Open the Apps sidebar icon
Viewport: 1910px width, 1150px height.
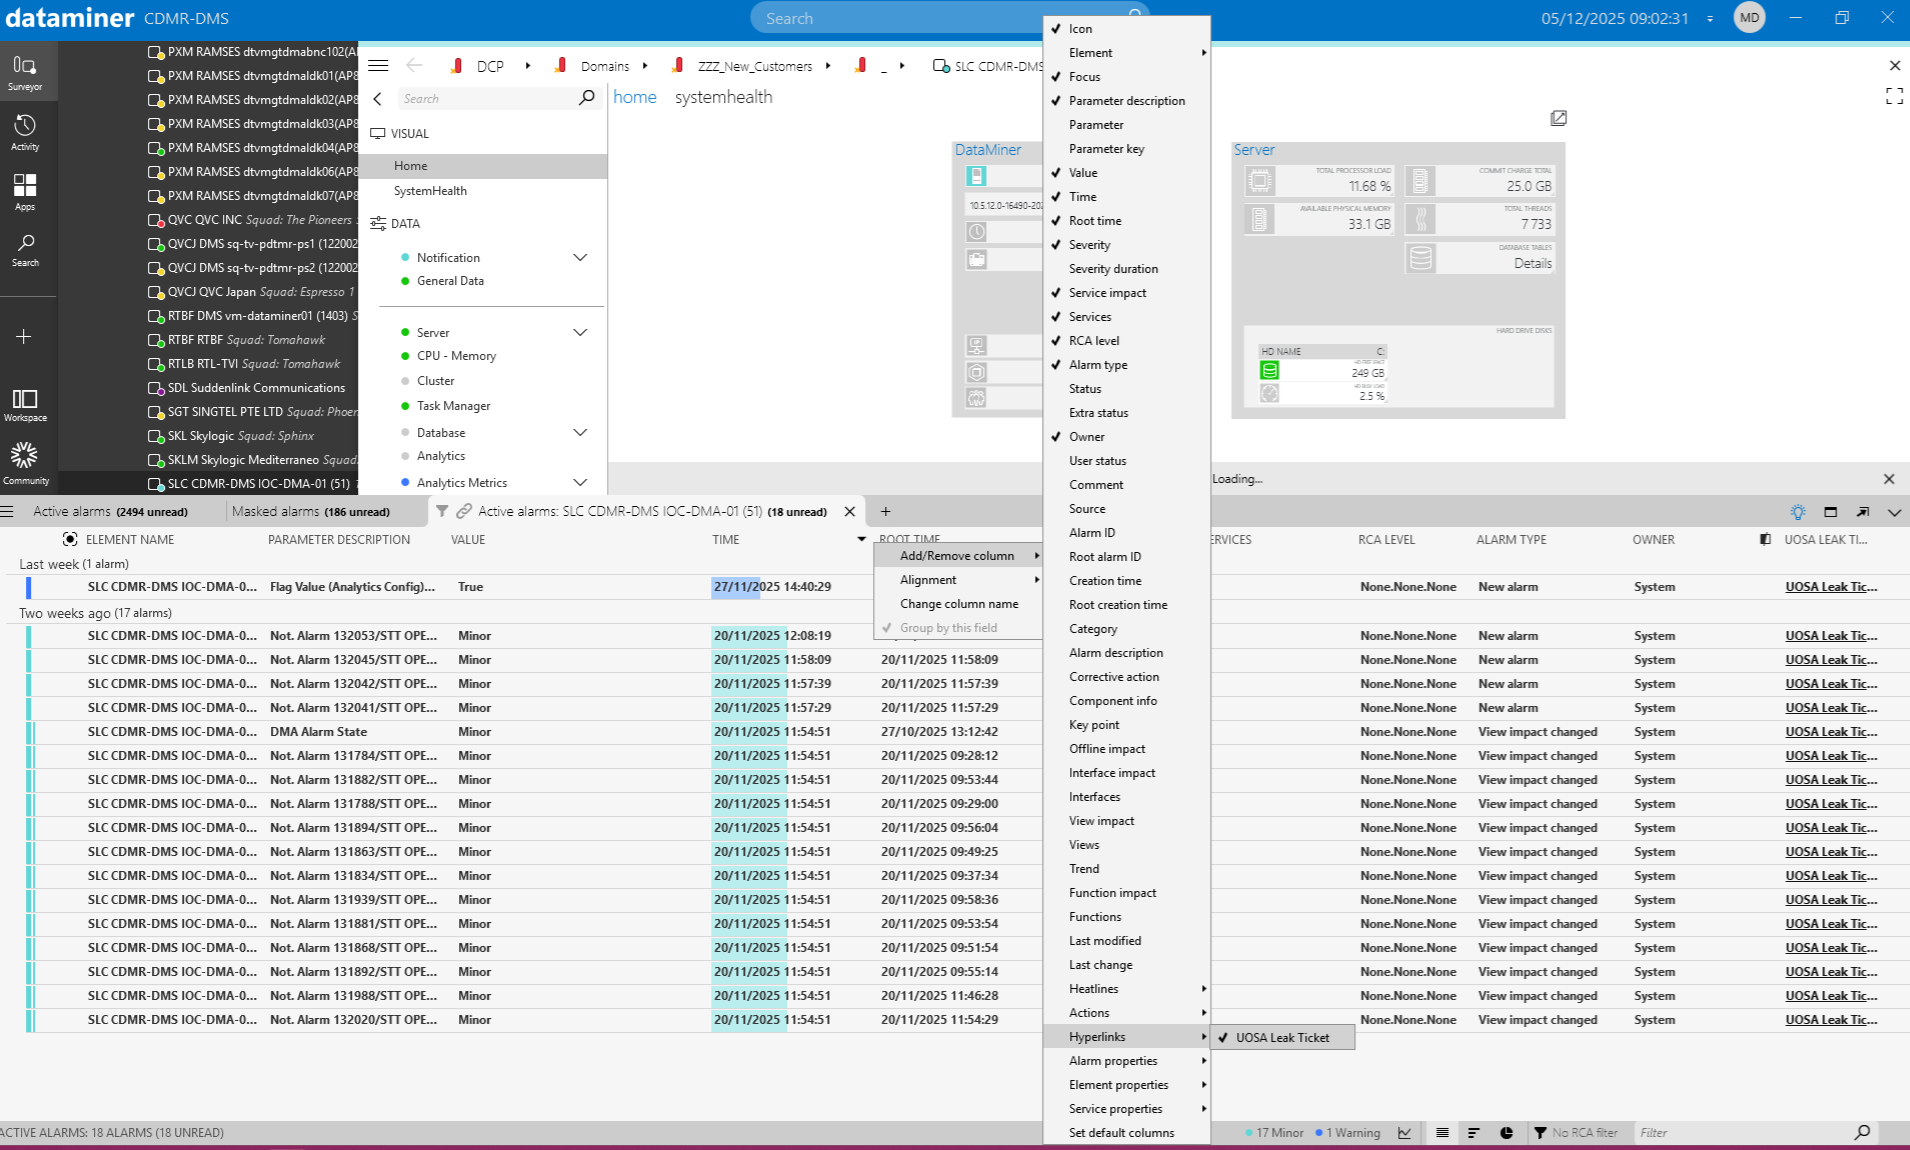25,192
